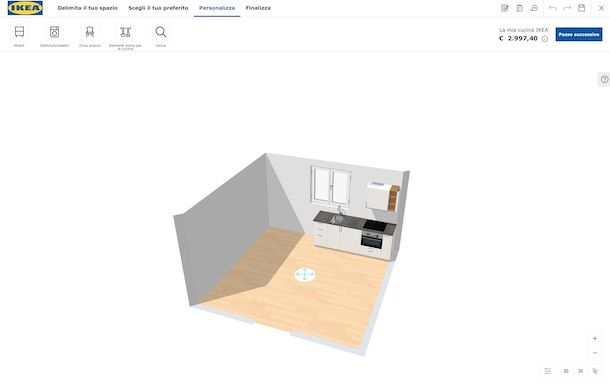Open the Mobili furniture category
610x384 pixels.
tap(19, 36)
